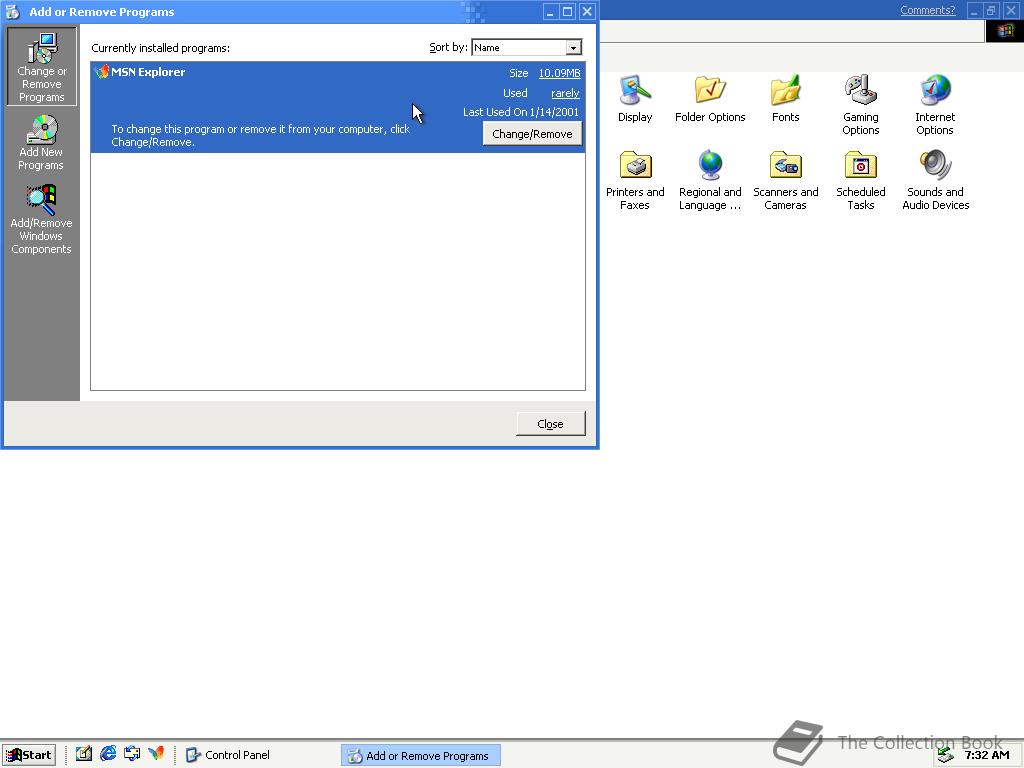Open Sounds and Audio Devices icon
The width and height of the screenshot is (1024, 768).
[x=935, y=180]
